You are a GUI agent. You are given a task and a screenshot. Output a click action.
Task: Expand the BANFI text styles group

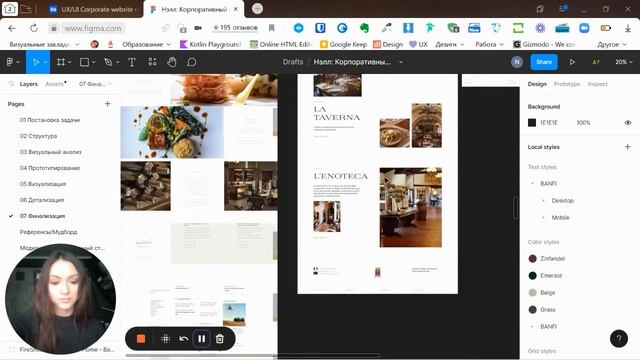(532, 184)
